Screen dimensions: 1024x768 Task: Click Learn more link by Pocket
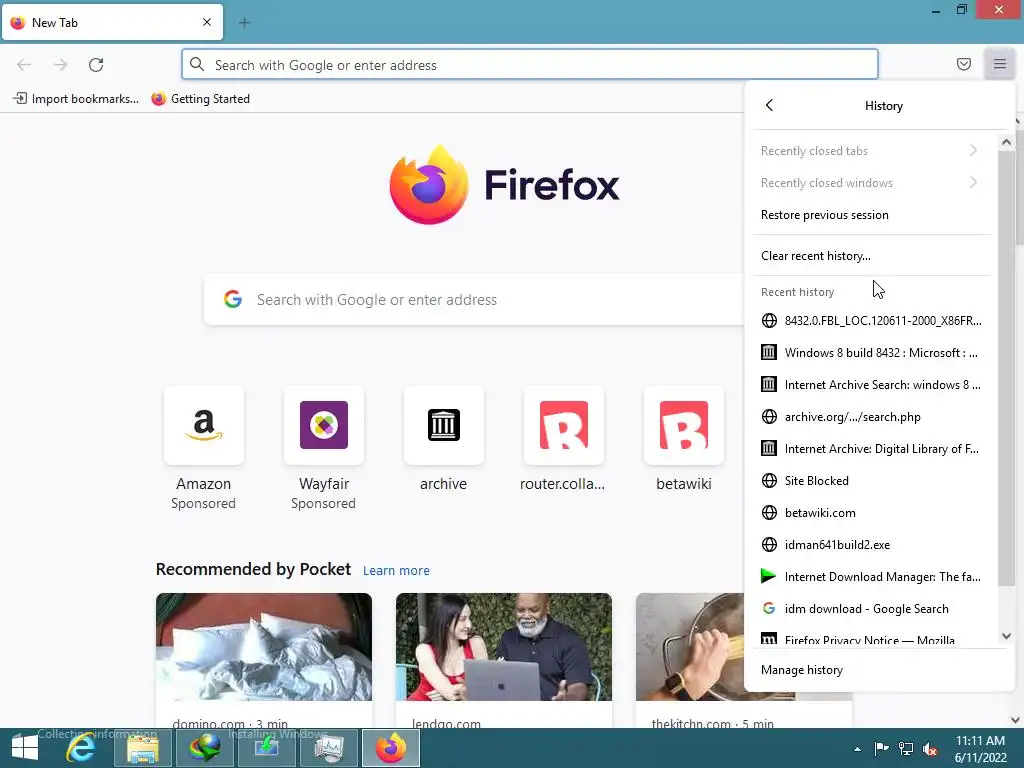point(396,570)
